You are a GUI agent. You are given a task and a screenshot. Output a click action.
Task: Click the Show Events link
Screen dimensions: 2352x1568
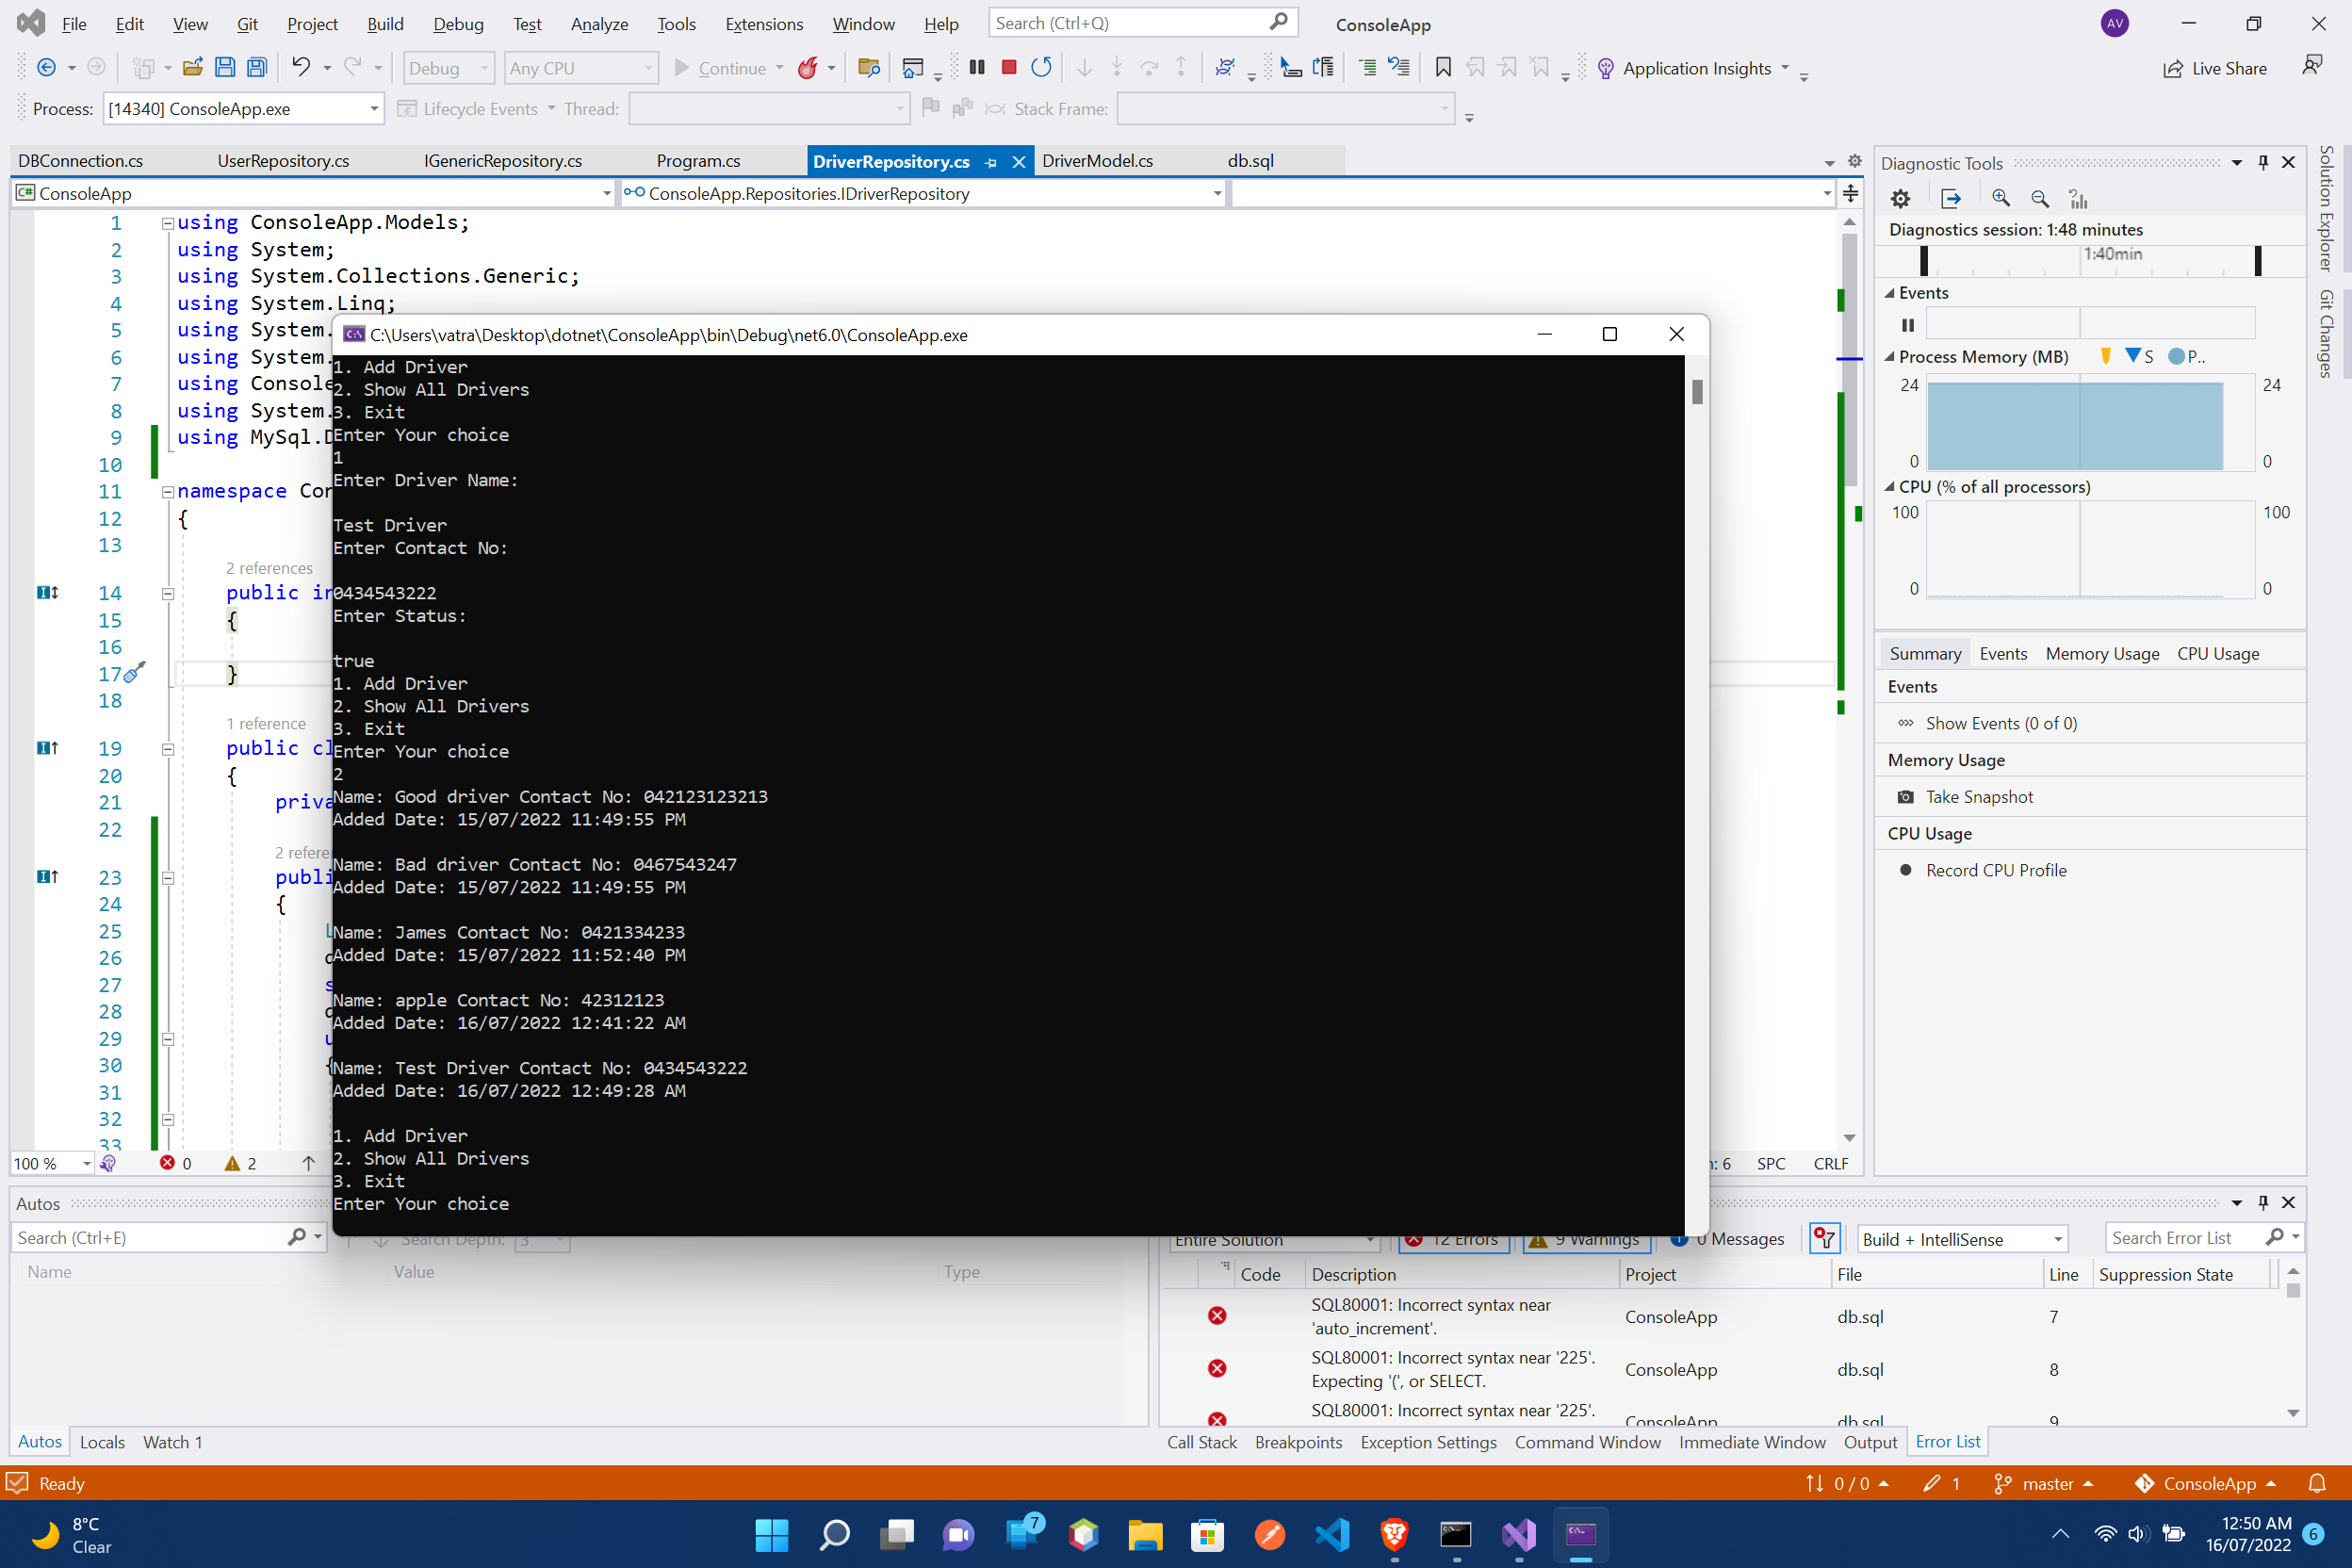point(1999,722)
